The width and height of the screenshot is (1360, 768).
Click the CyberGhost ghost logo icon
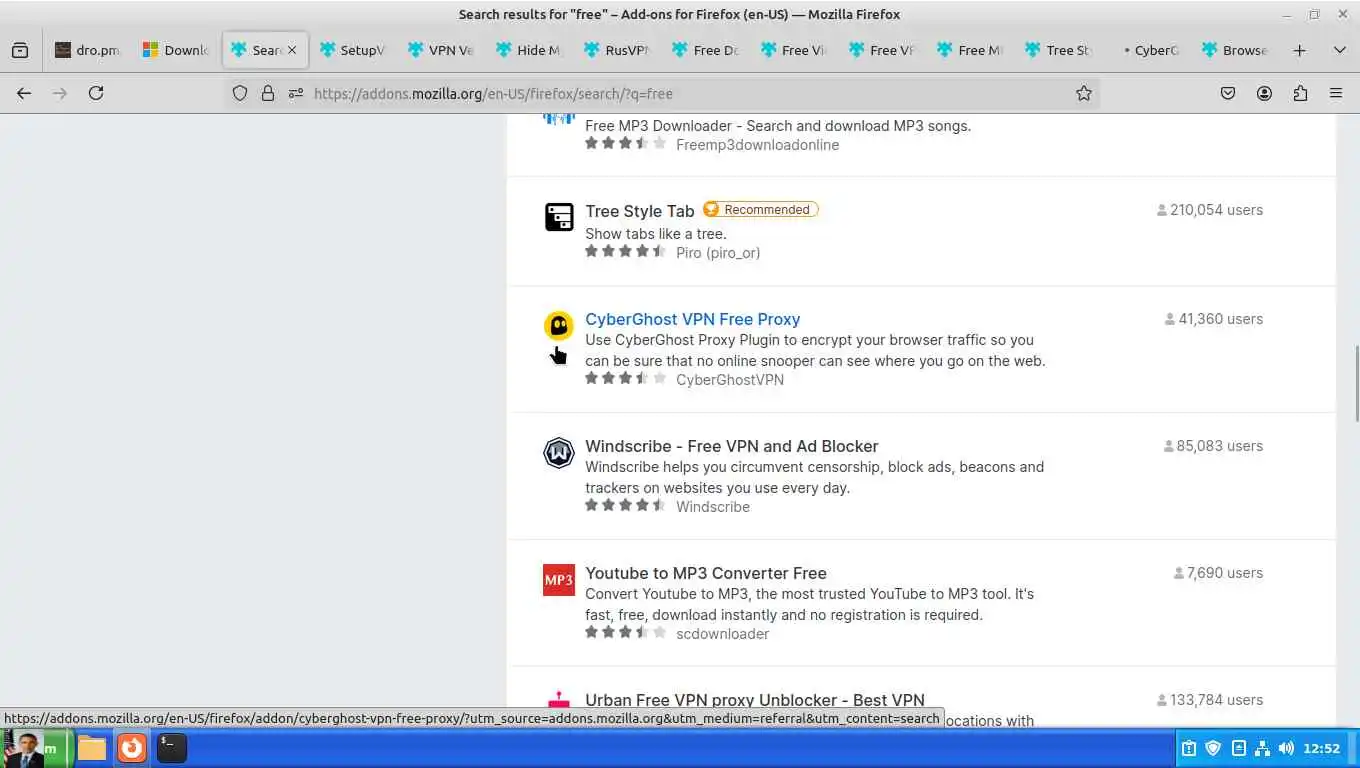pos(559,325)
